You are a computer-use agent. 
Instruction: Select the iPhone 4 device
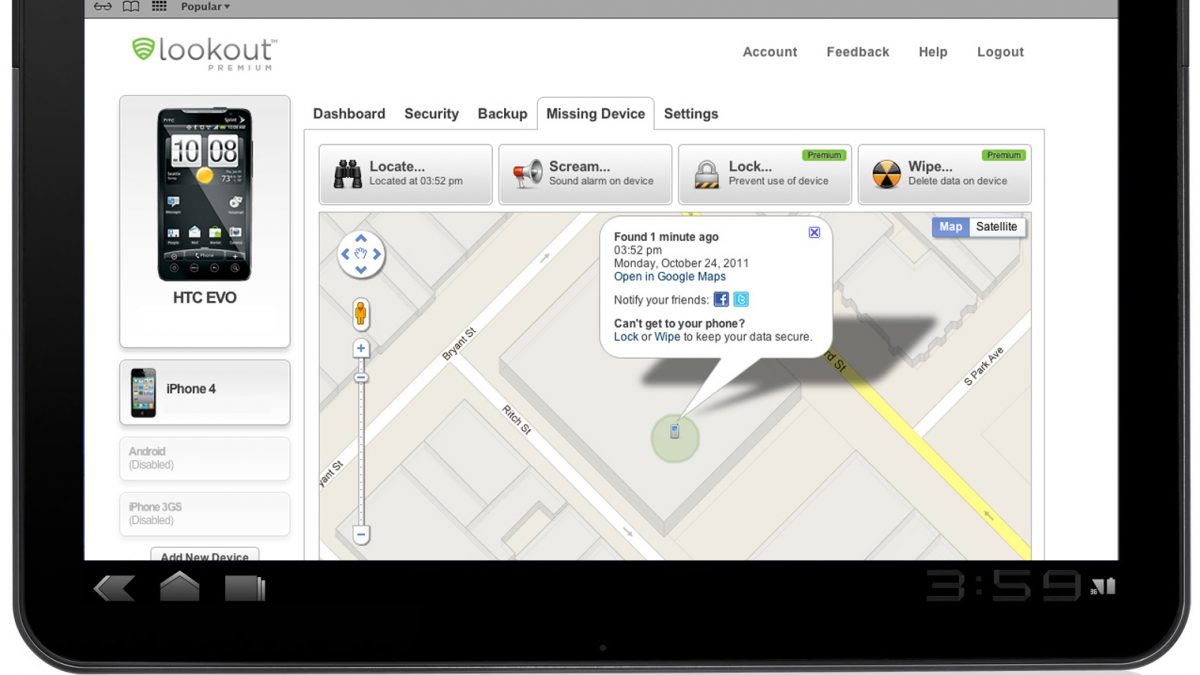[205, 390]
